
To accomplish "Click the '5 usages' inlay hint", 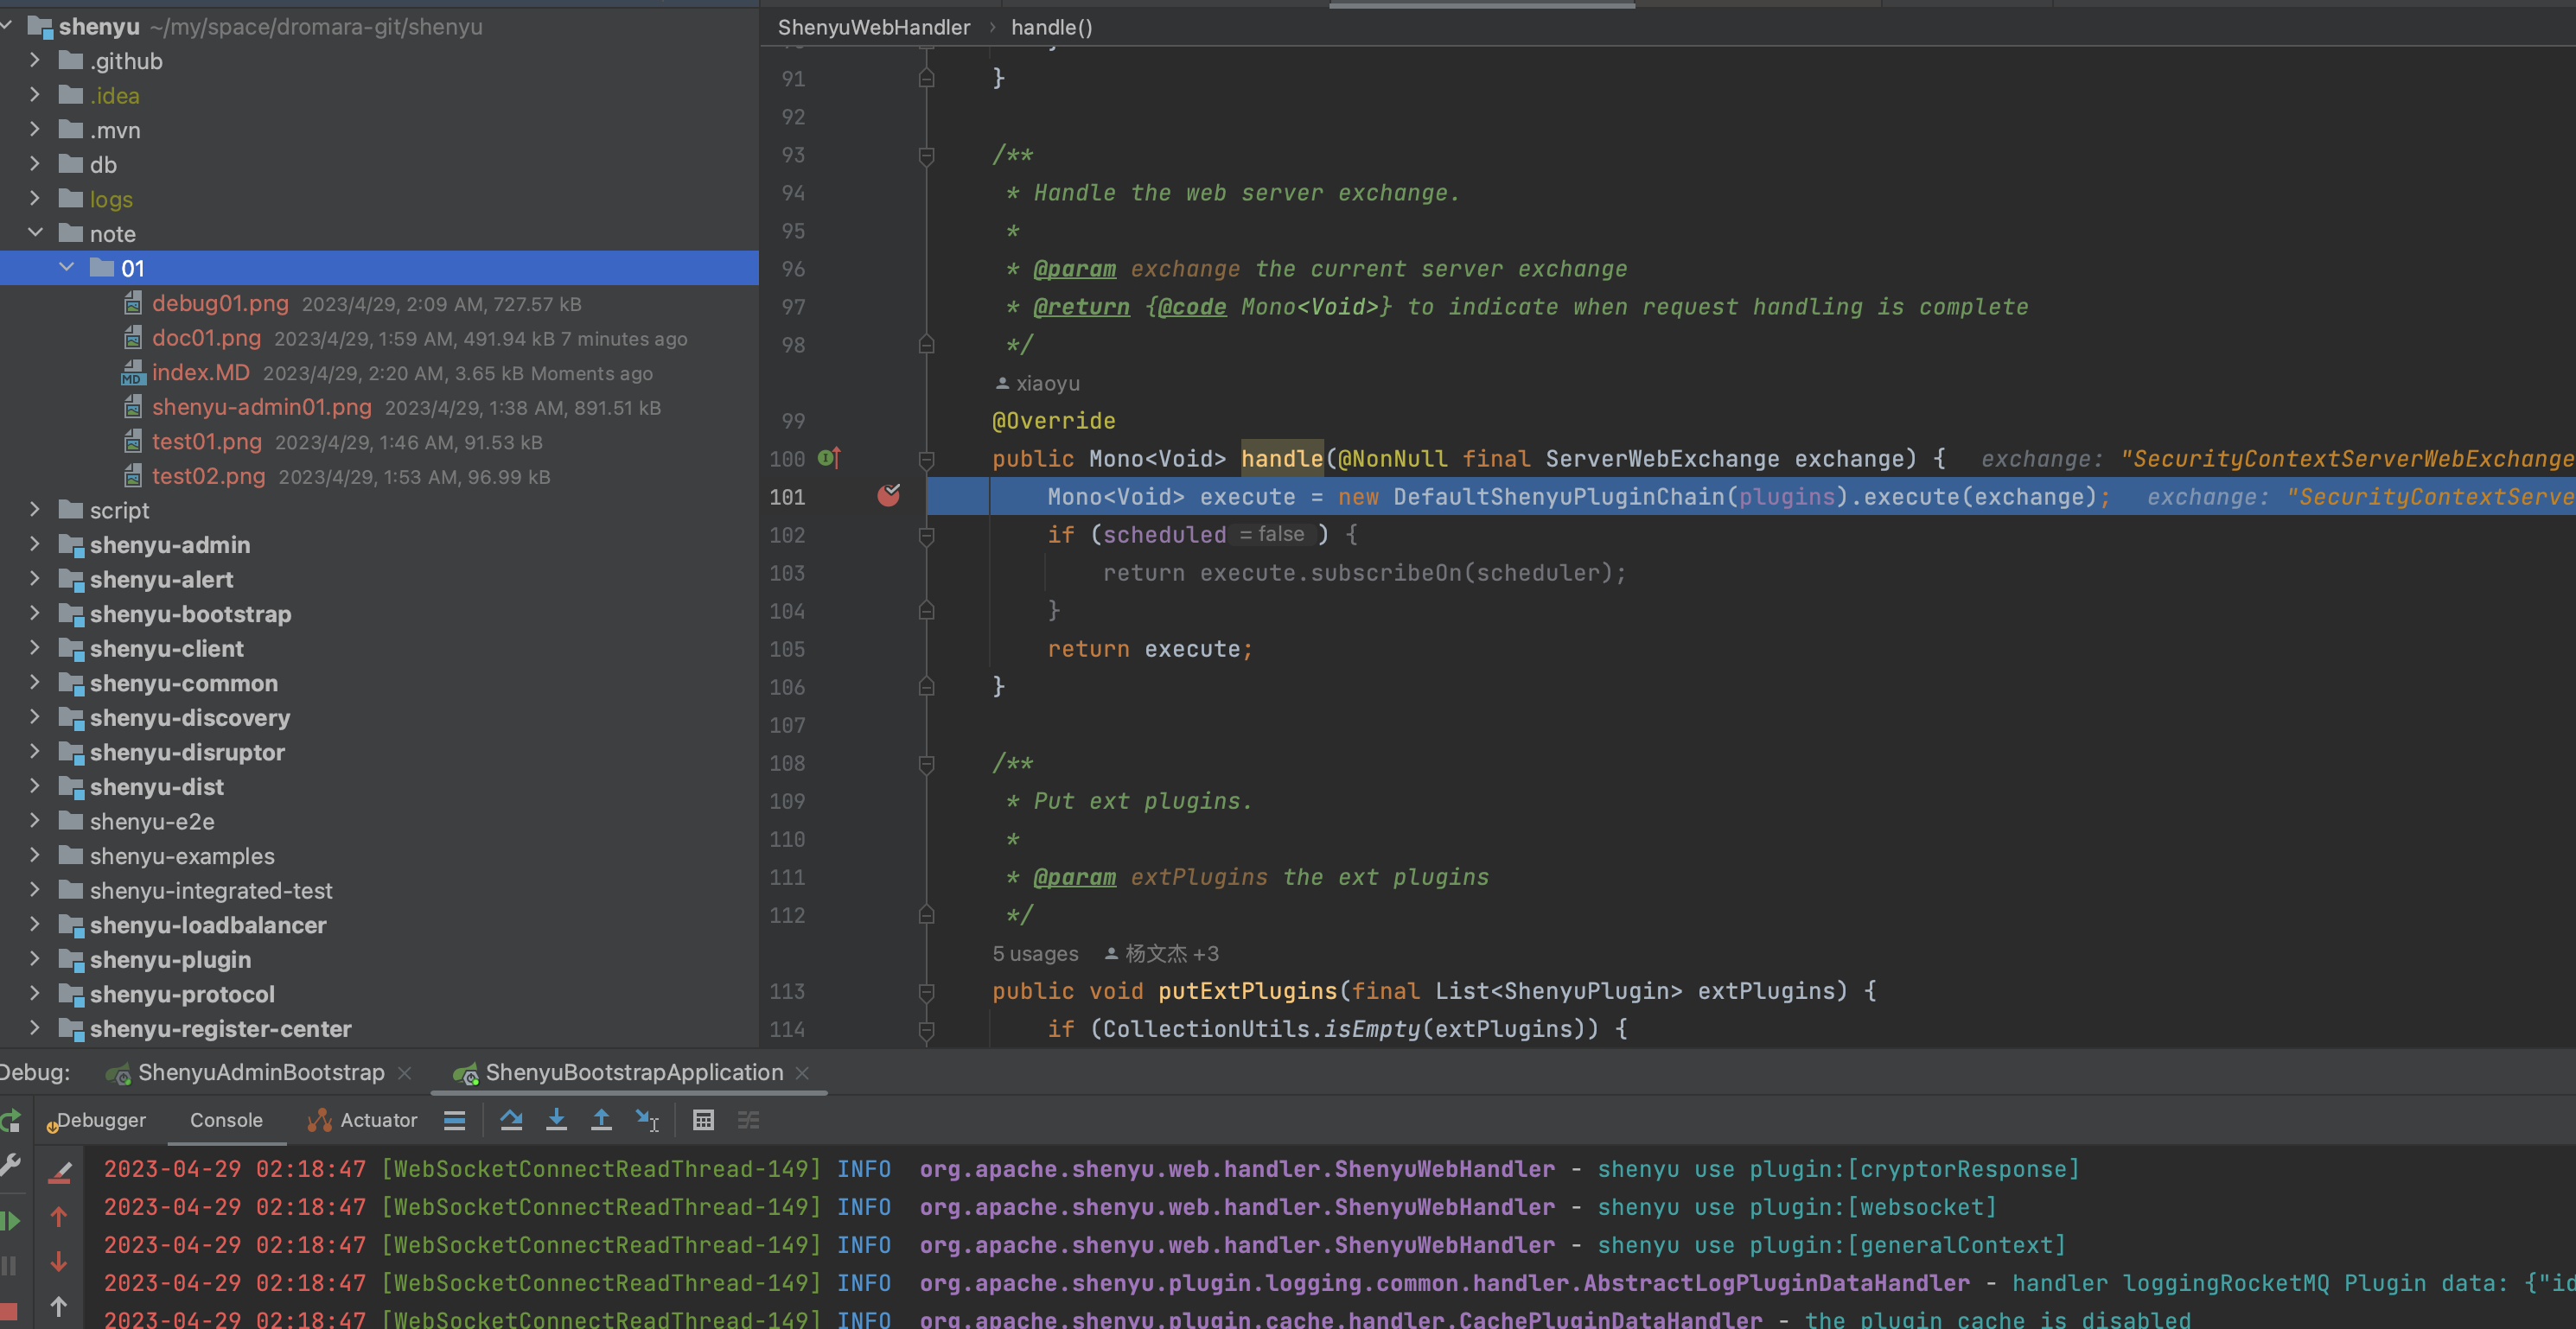I will click(1035, 953).
